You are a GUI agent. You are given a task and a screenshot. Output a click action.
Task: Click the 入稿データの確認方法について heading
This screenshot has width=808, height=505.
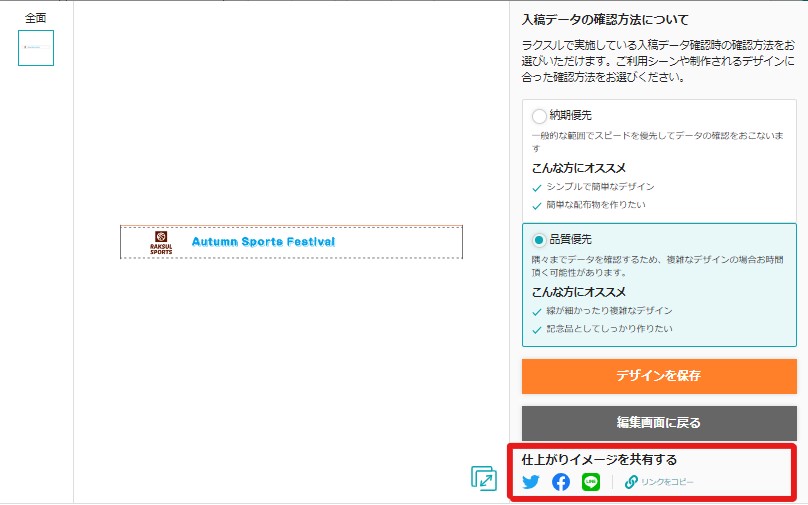click(605, 20)
